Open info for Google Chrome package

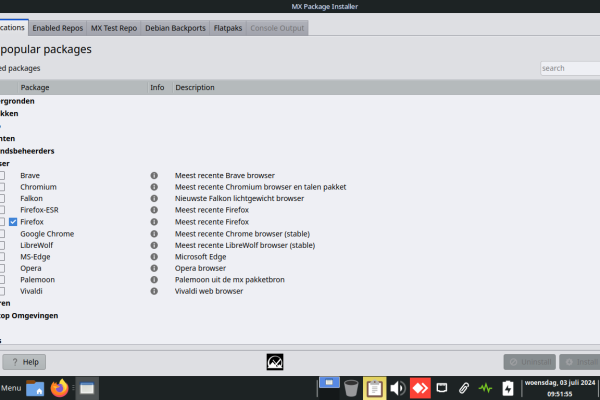(x=155, y=233)
